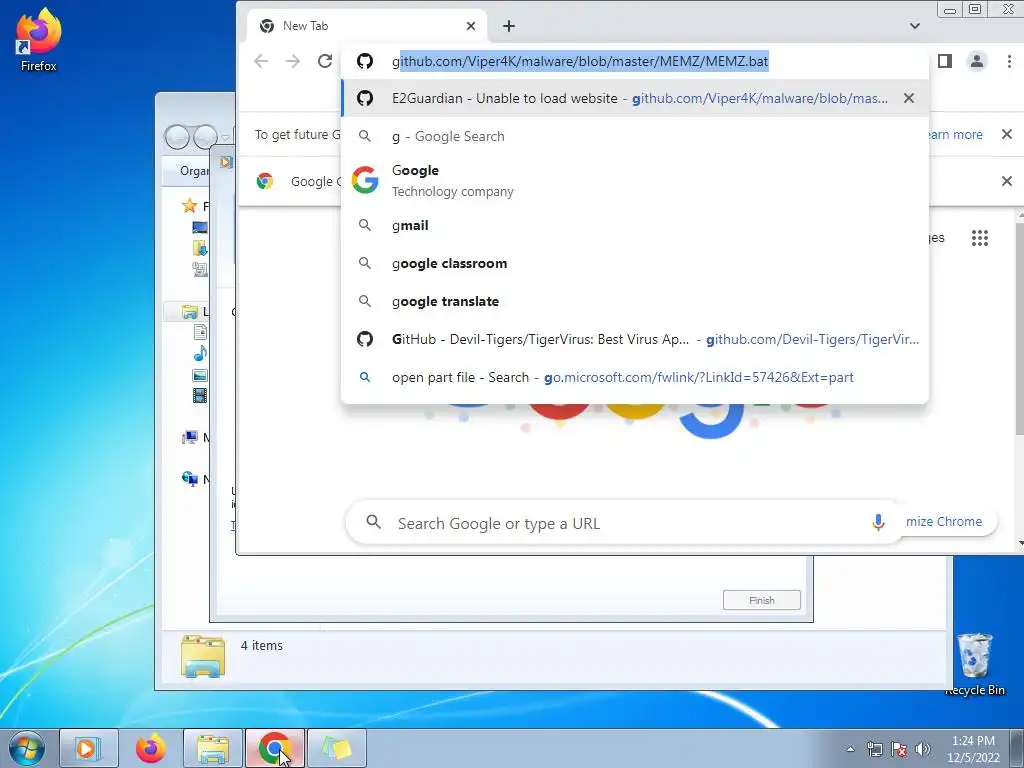Select the Pictures library icon in Explorer
1024x768 pixels.
(200, 375)
